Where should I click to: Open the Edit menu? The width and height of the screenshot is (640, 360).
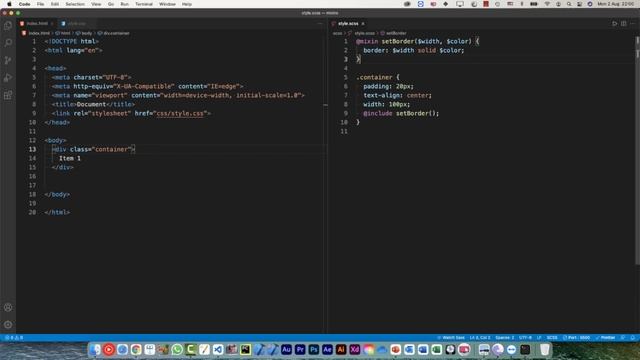point(55,4)
